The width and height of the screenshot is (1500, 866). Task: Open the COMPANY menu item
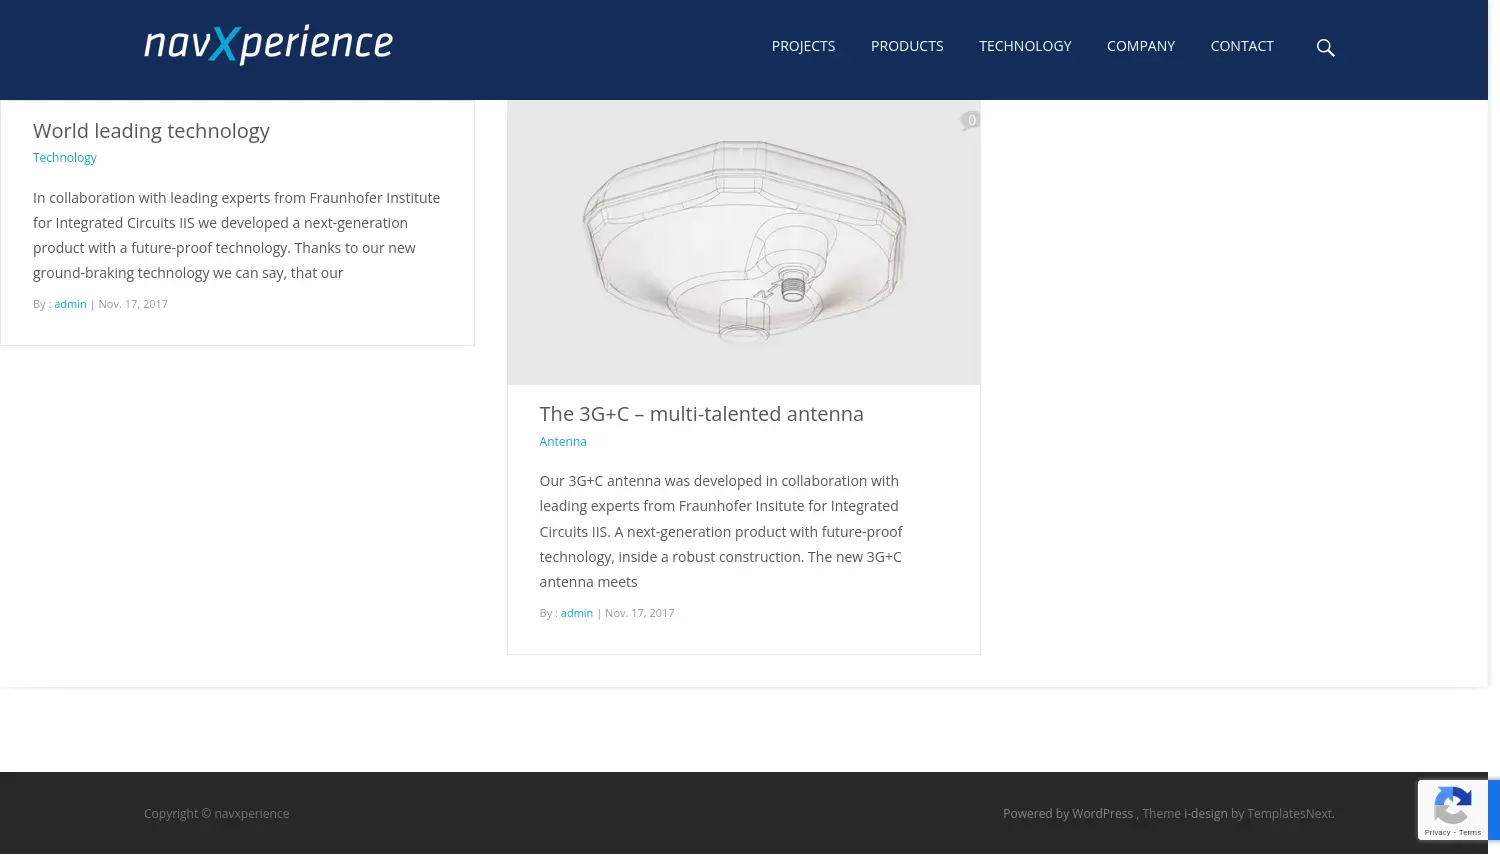click(x=1140, y=45)
